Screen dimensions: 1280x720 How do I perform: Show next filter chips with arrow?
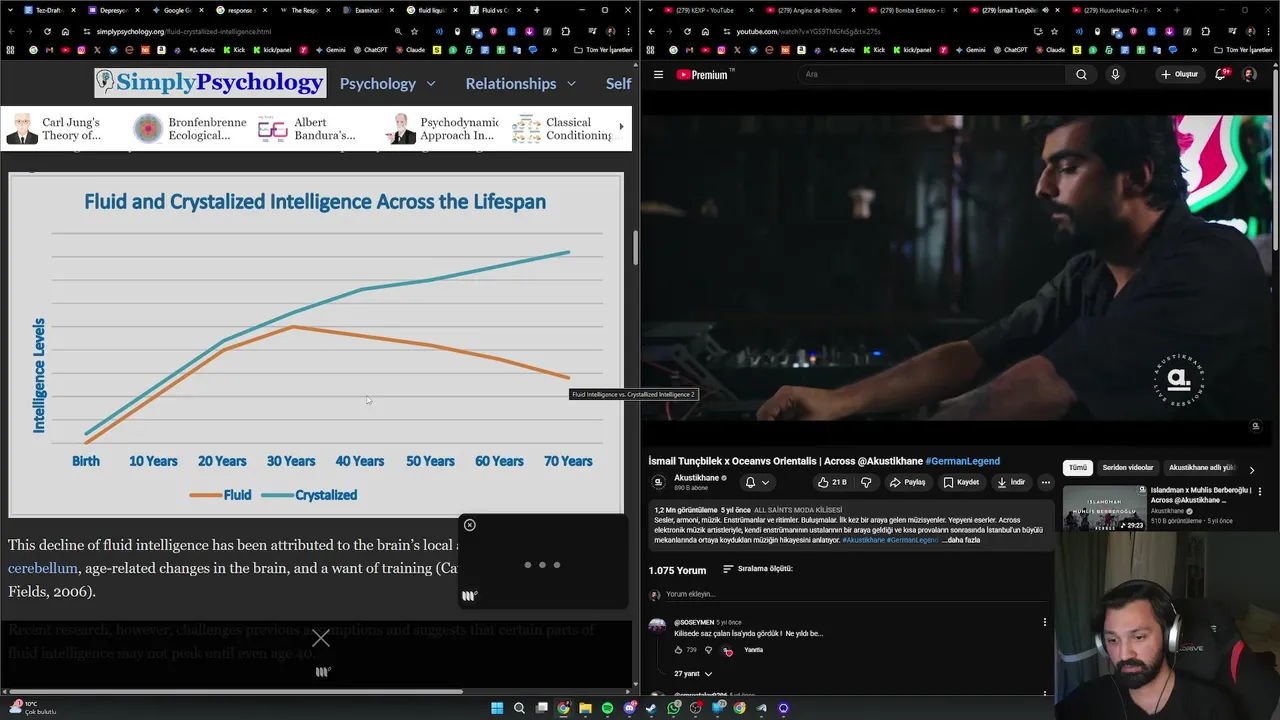click(x=1251, y=468)
